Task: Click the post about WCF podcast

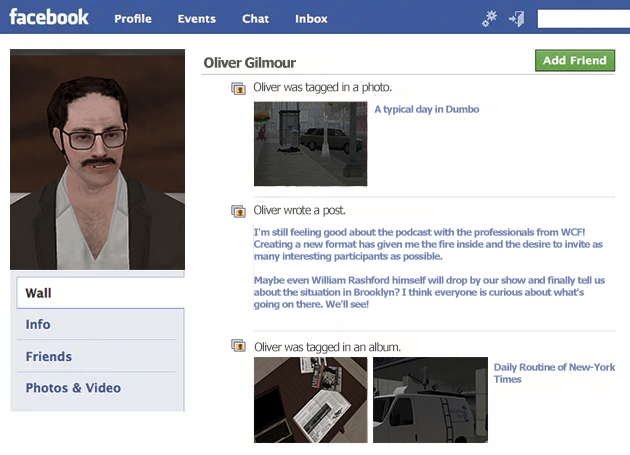Action: coord(428,244)
